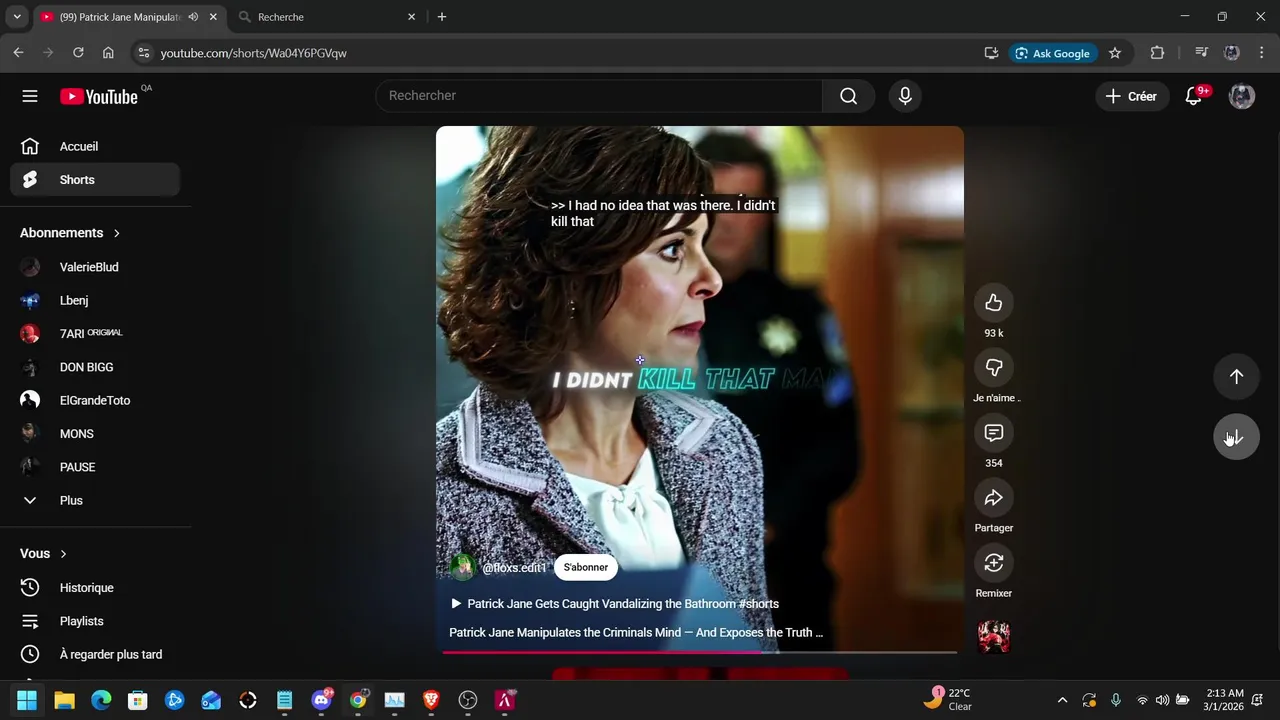This screenshot has width=1280, height=720.
Task: Open 7ARI channel subscription
Action: tap(95, 334)
